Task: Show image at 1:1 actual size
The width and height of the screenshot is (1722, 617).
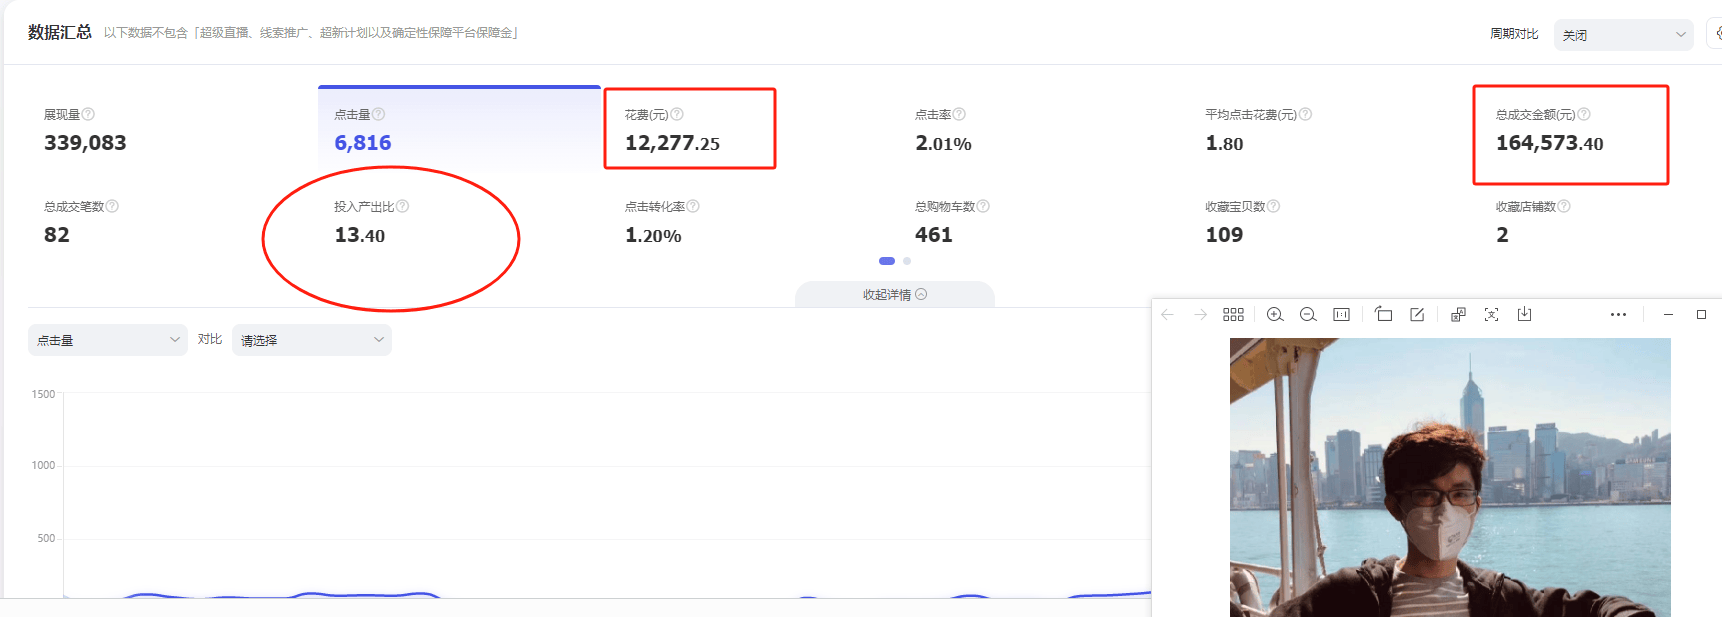Action: tap(1341, 315)
